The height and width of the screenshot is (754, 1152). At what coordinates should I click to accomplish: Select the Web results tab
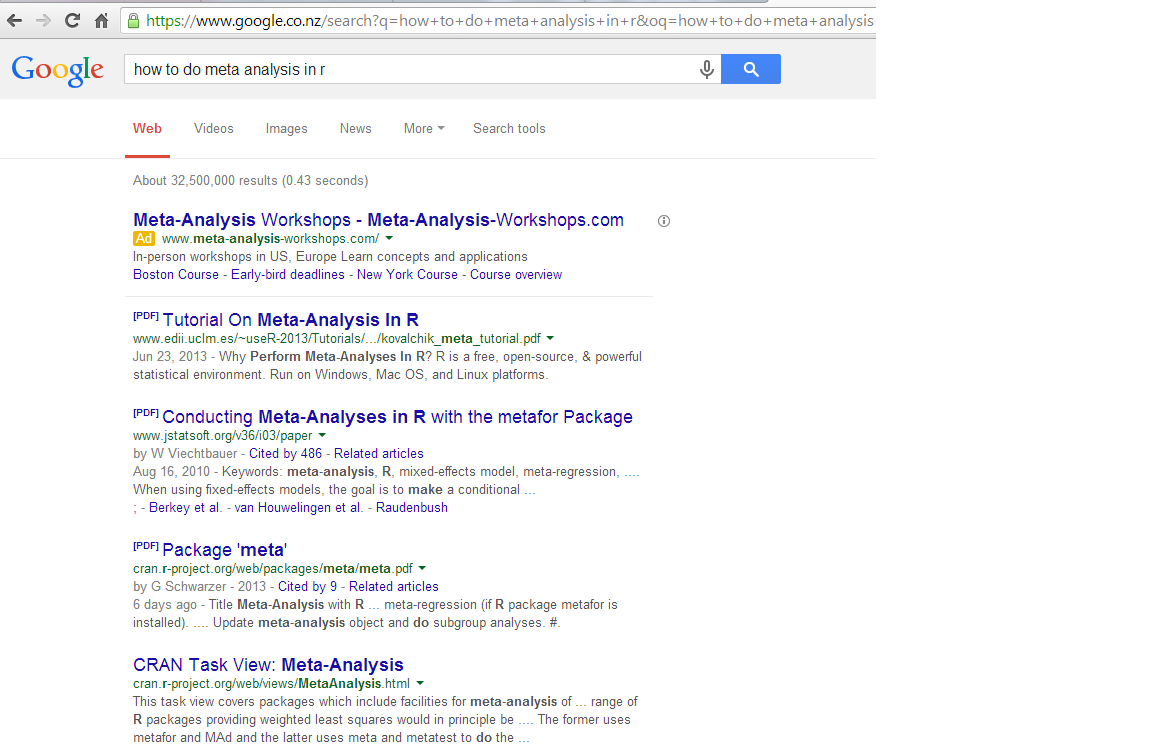click(147, 129)
